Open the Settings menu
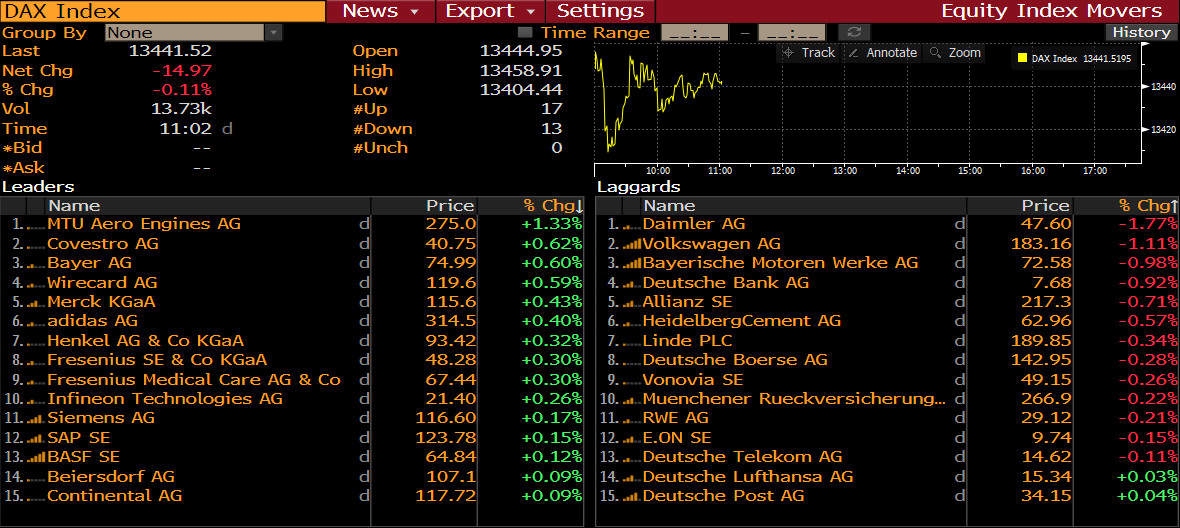 (601, 11)
